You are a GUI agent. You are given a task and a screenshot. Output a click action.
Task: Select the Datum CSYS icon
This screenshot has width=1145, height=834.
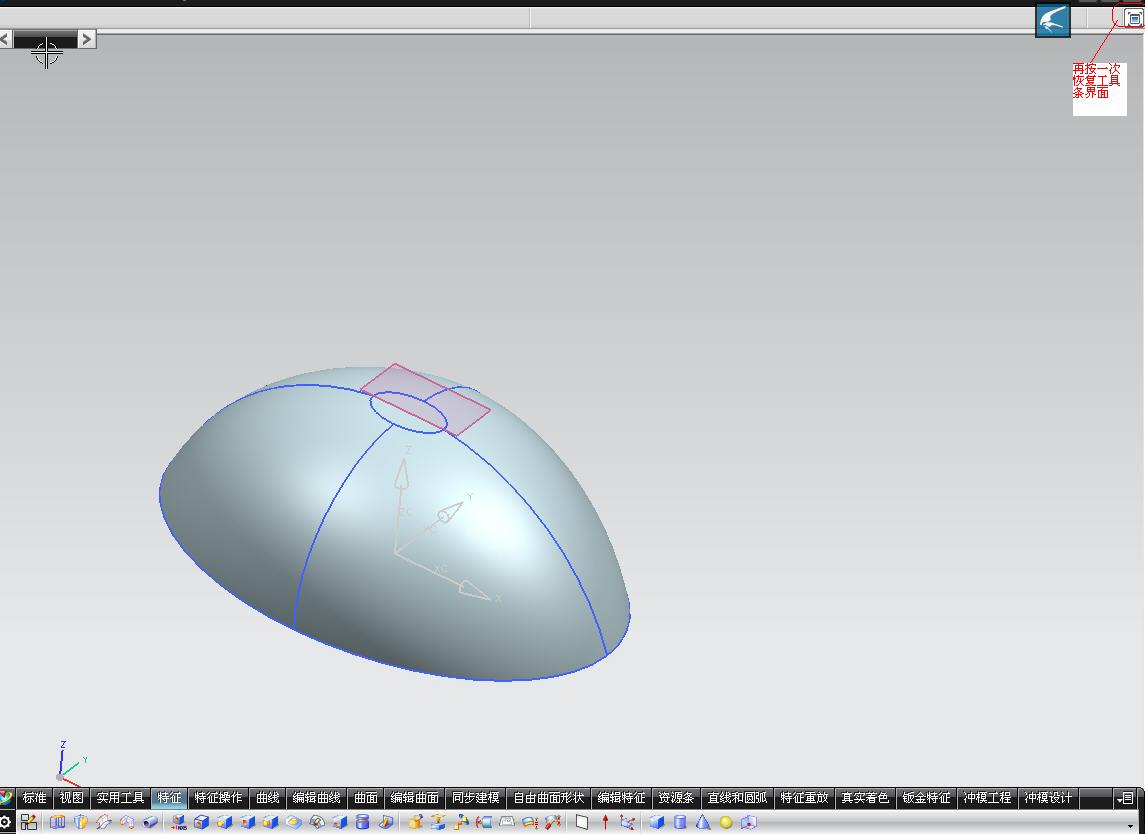[x=627, y=822]
